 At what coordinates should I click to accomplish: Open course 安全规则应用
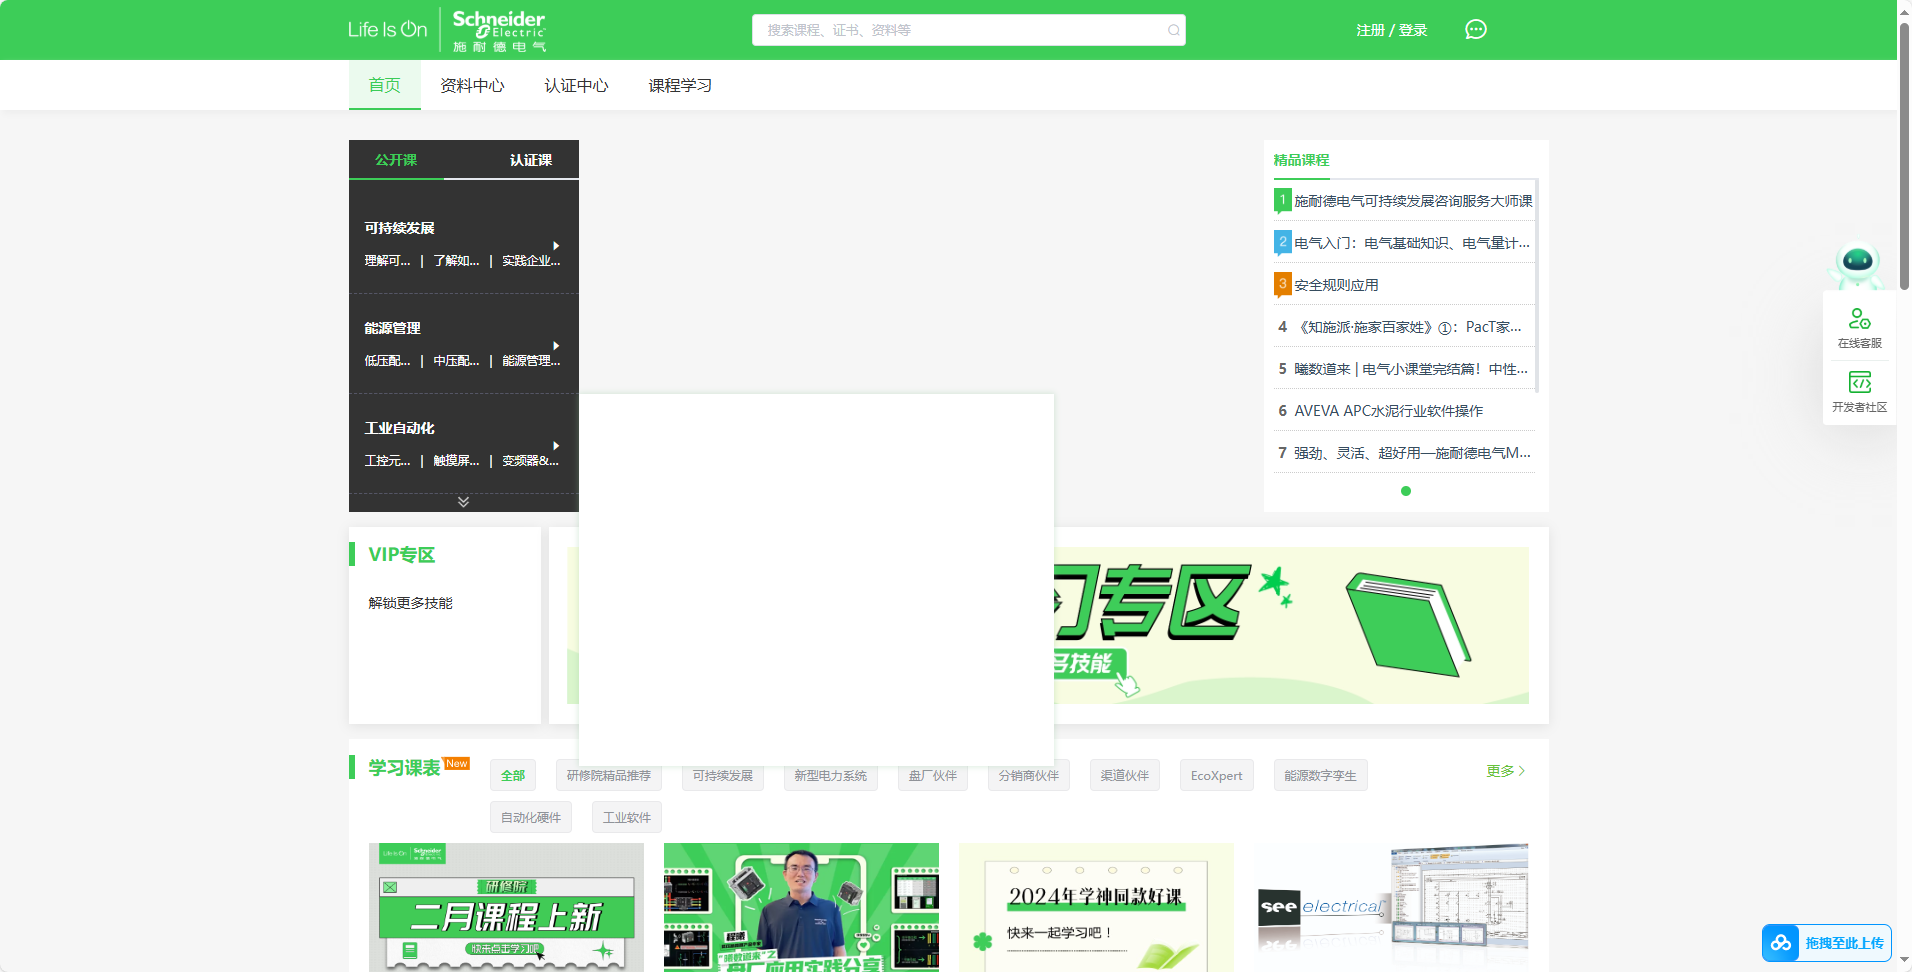1336,285
